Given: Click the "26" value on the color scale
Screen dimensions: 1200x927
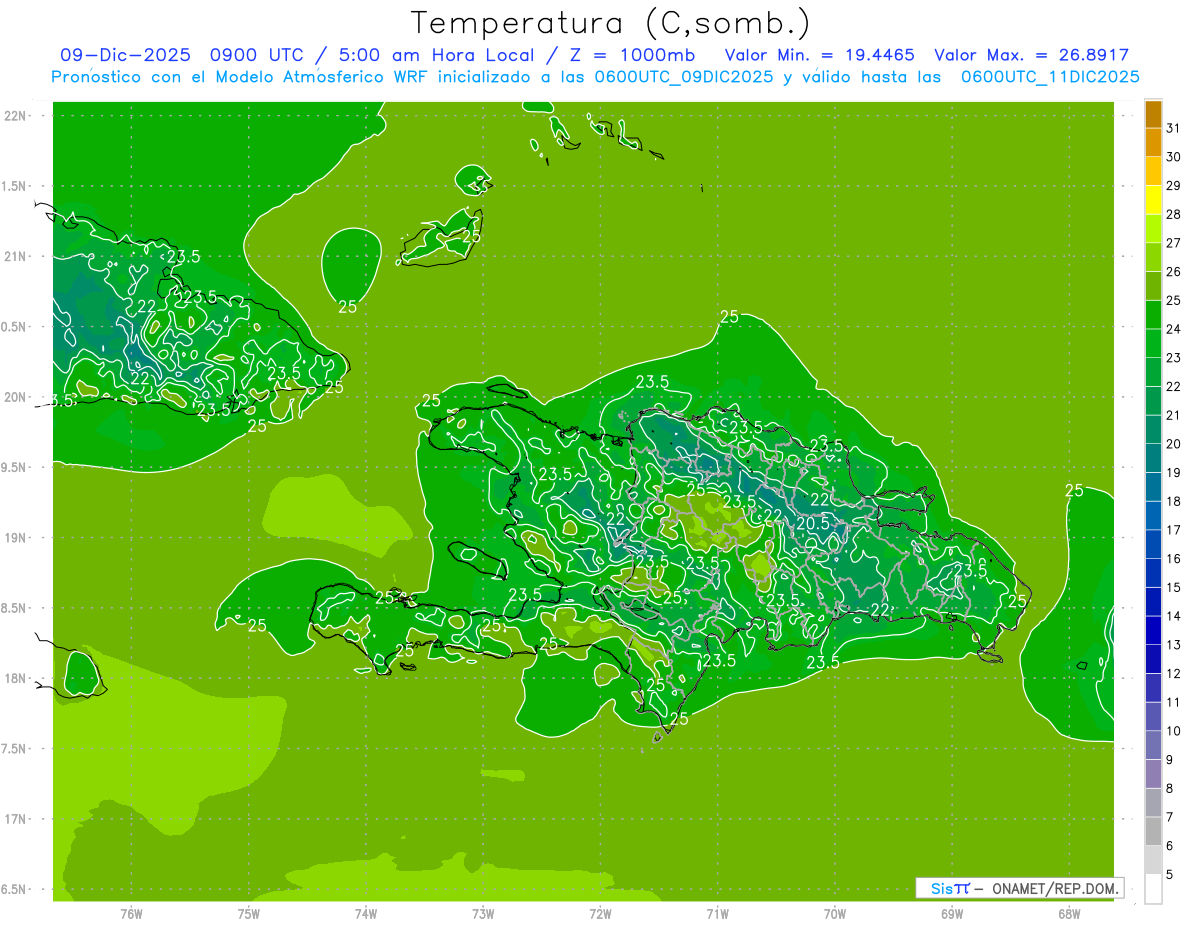Looking at the screenshot, I should click(1174, 272).
